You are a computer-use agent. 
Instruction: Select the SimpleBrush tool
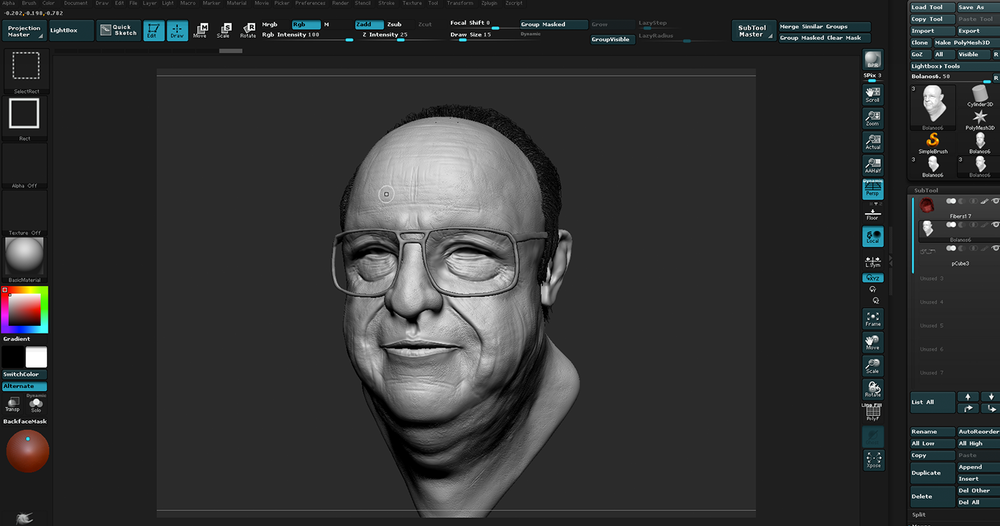click(932, 142)
